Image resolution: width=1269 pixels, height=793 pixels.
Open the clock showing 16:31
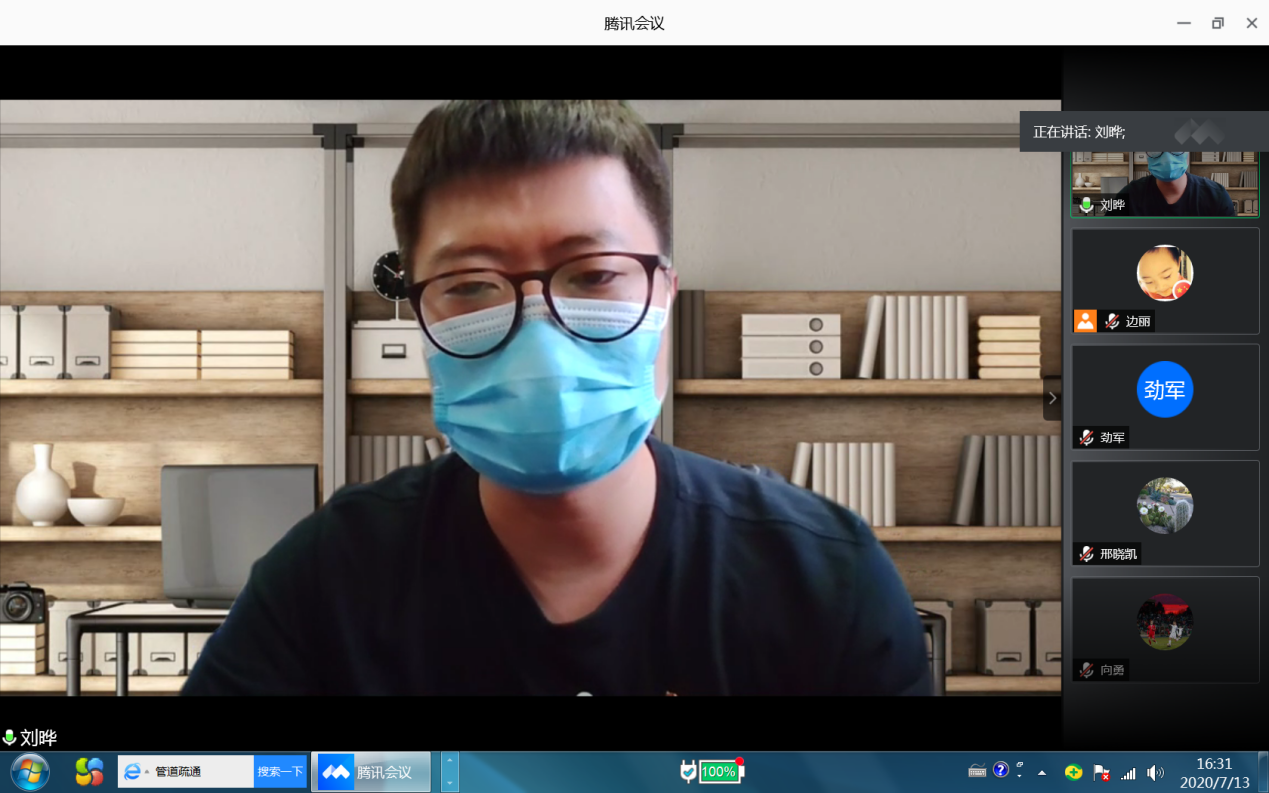[x=1214, y=772]
